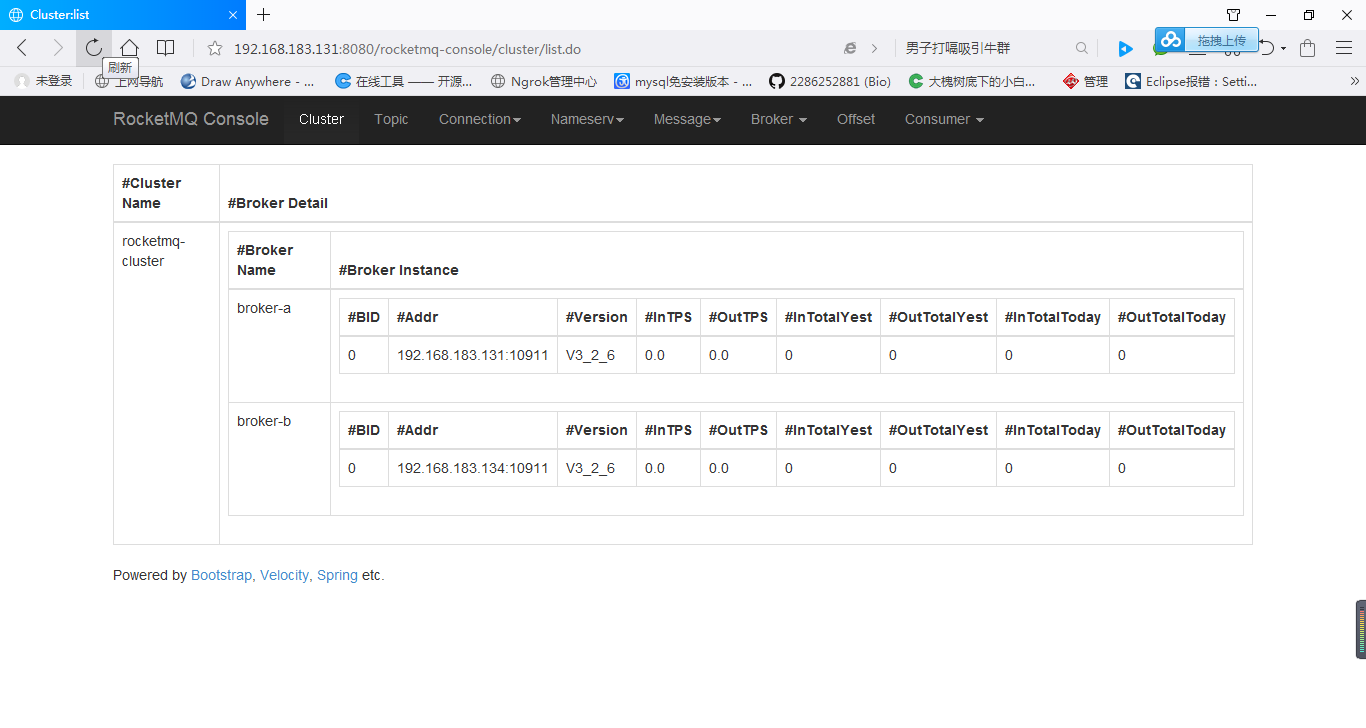Click #InTotalYest header in broker-a table
This screenshot has width=1366, height=728.
[x=828, y=317]
